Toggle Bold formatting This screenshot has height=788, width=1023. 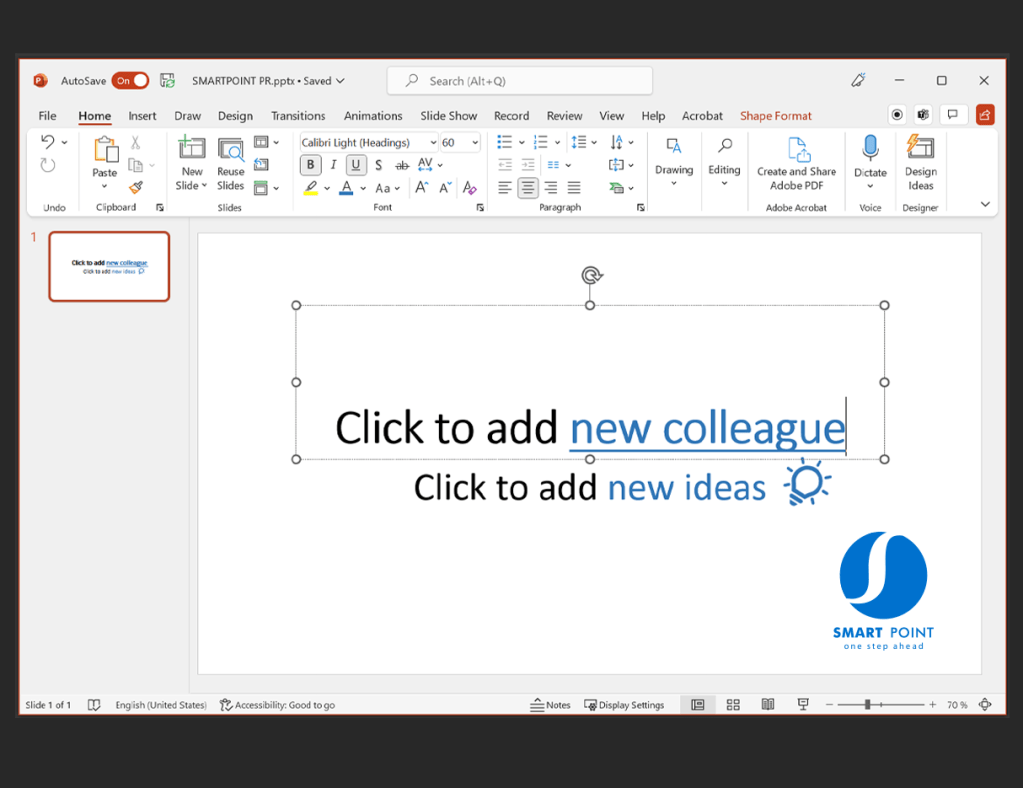click(x=311, y=165)
